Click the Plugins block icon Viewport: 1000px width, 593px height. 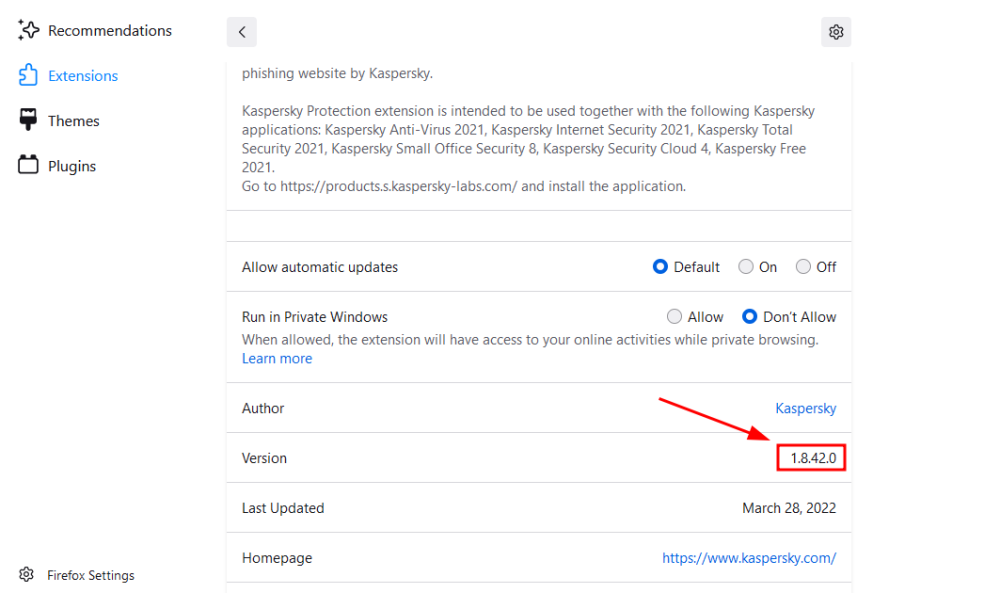pyautogui.click(x=28, y=166)
